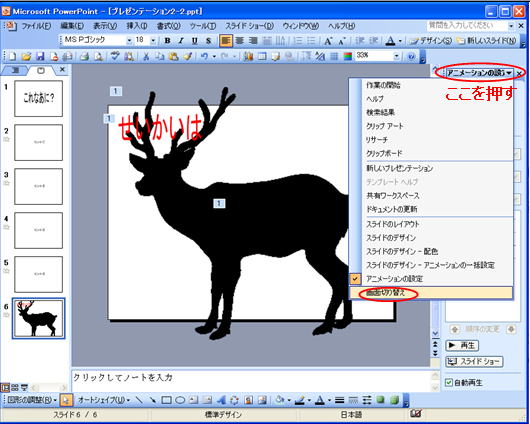Choose 新しいプレゼンテーション from the pane menu
The width and height of the screenshot is (530, 424).
pyautogui.click(x=431, y=168)
